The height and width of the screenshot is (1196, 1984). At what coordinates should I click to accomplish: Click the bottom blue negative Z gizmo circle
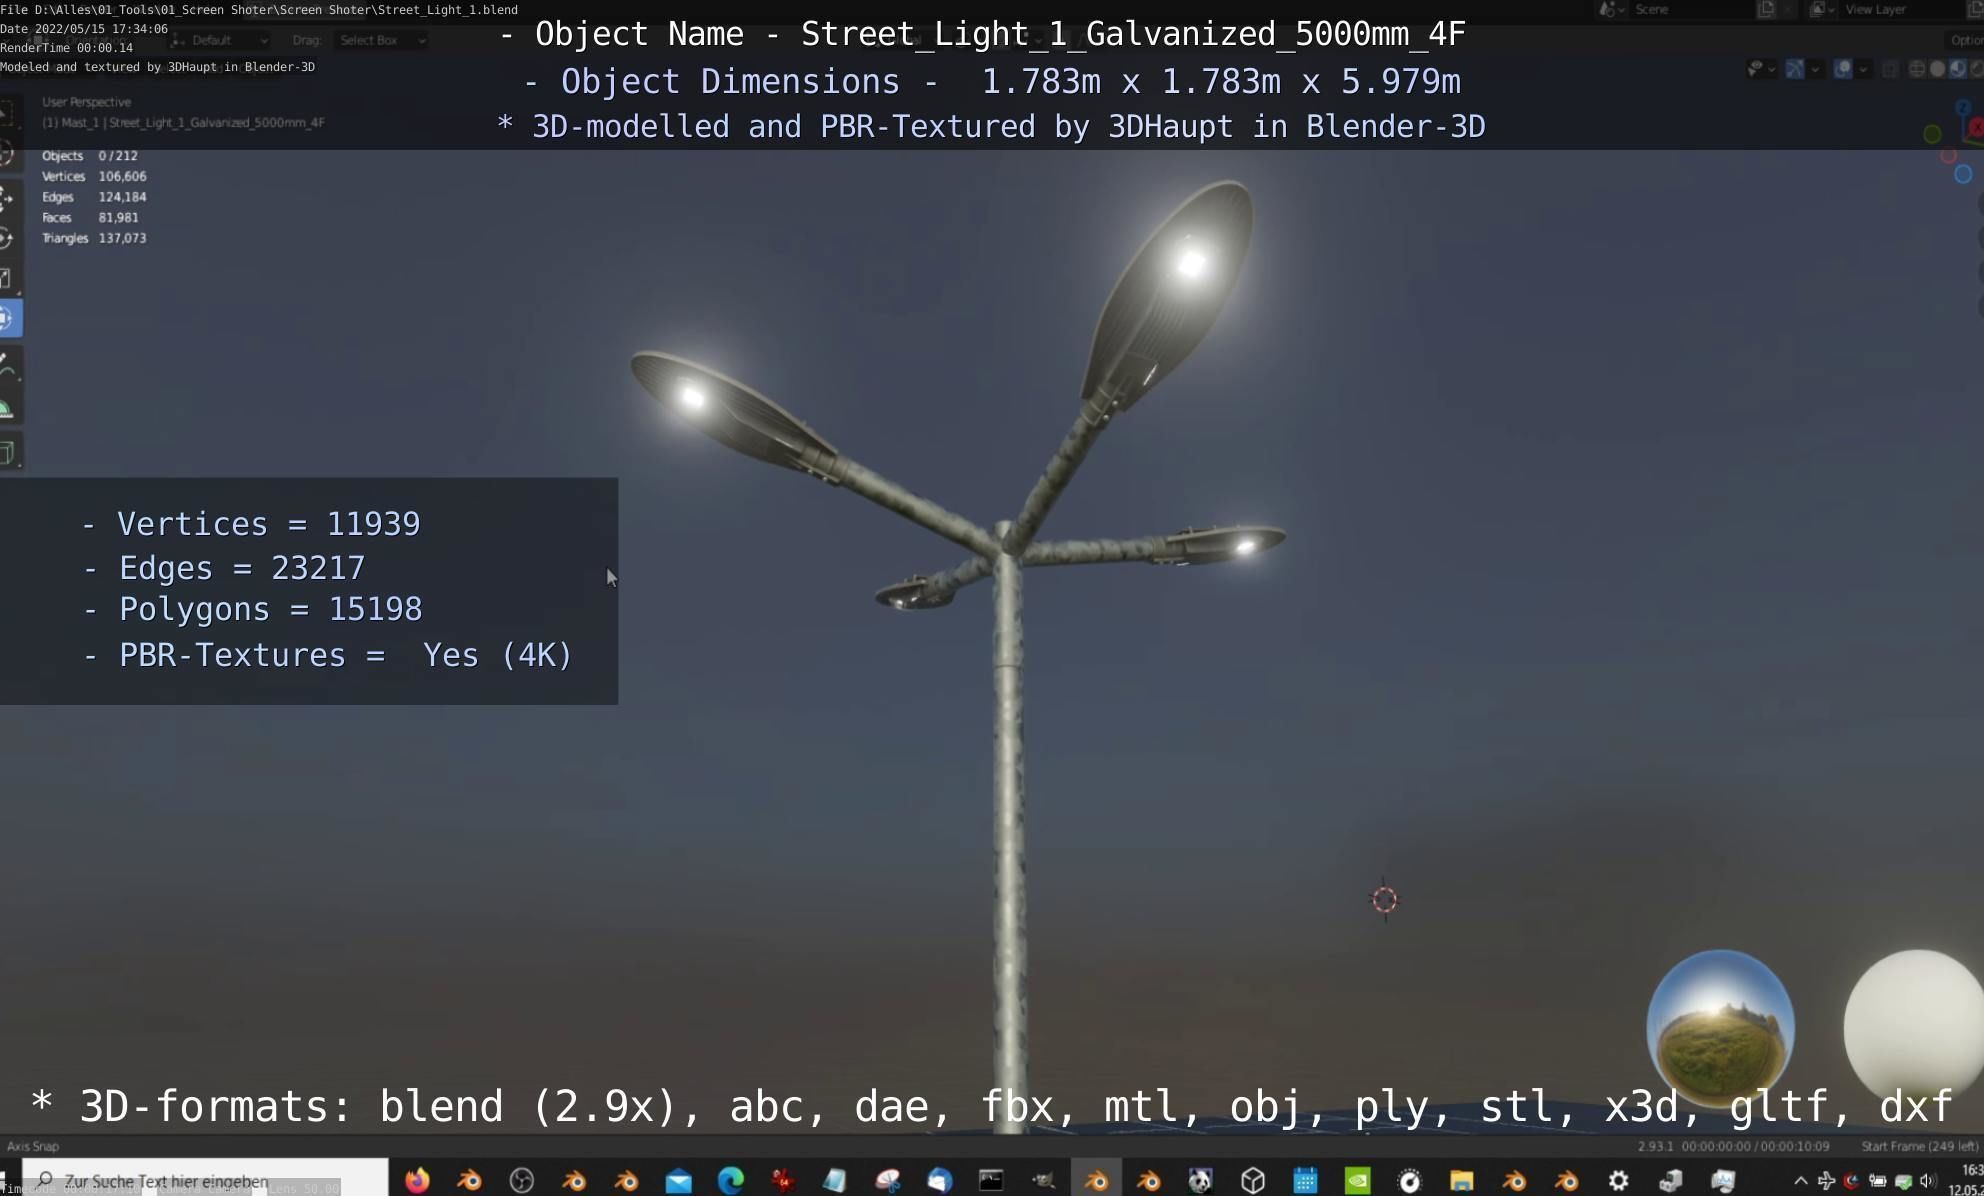coord(1963,174)
